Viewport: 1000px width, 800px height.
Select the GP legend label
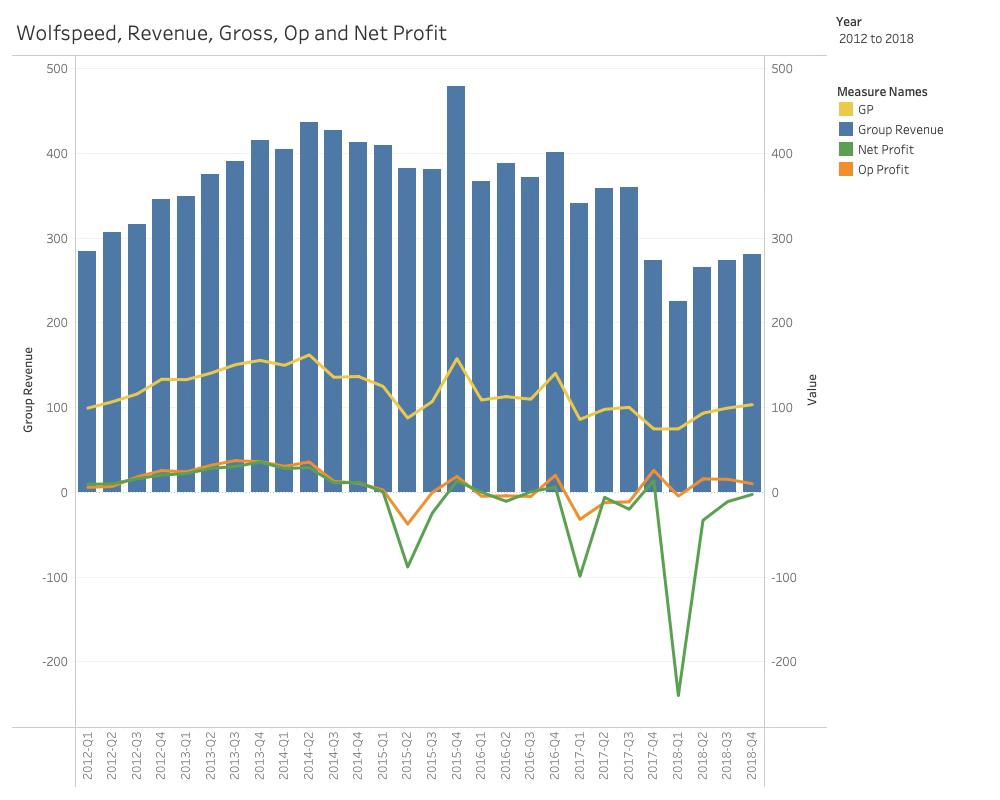click(x=865, y=110)
